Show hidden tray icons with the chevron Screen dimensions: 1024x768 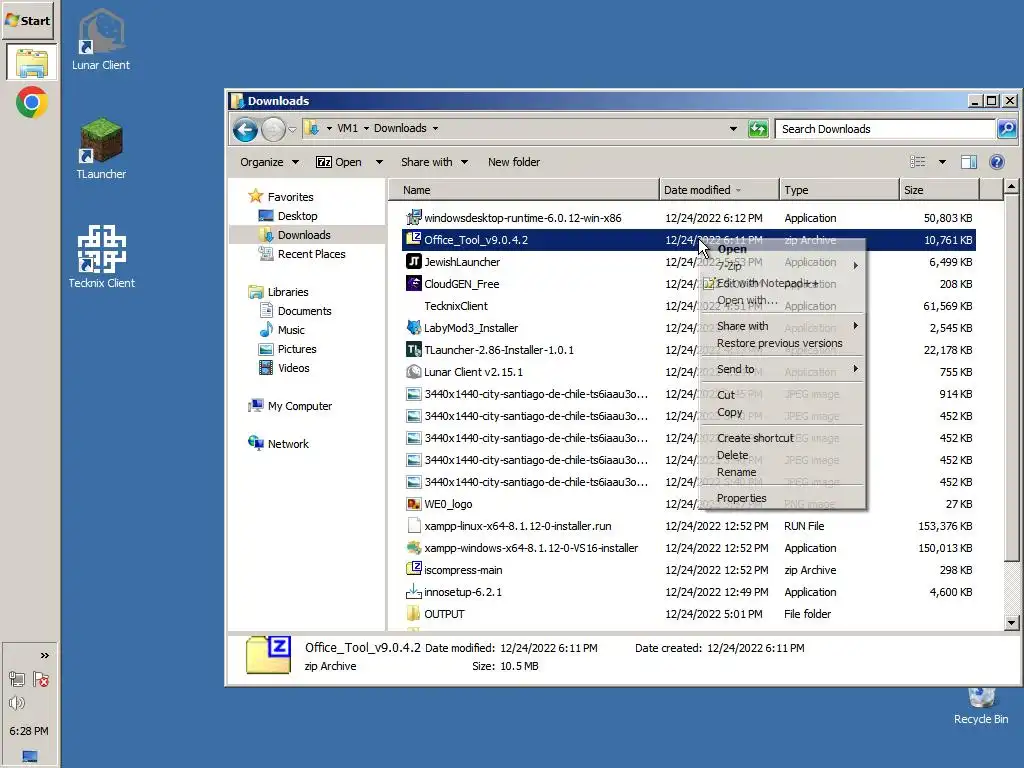point(44,656)
